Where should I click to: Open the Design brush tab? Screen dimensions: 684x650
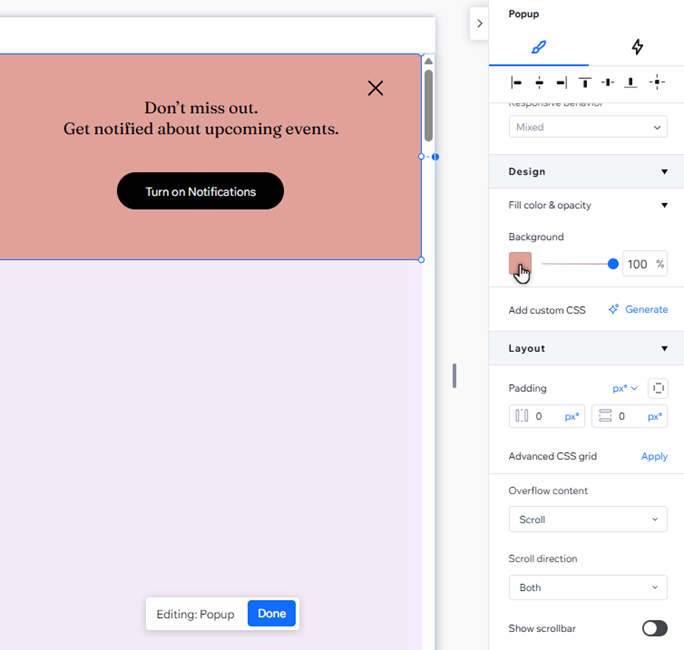(x=539, y=47)
